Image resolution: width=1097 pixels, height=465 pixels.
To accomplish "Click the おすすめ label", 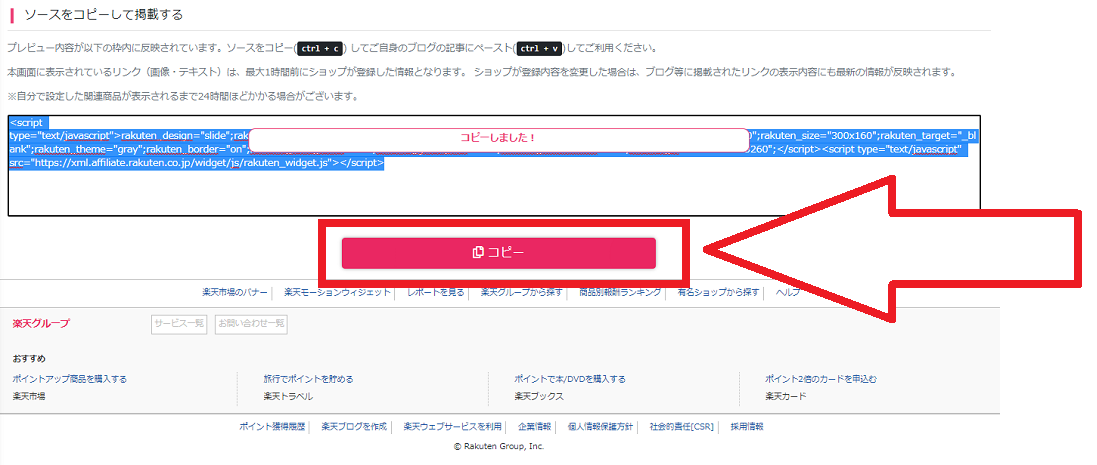I will tap(29, 359).
